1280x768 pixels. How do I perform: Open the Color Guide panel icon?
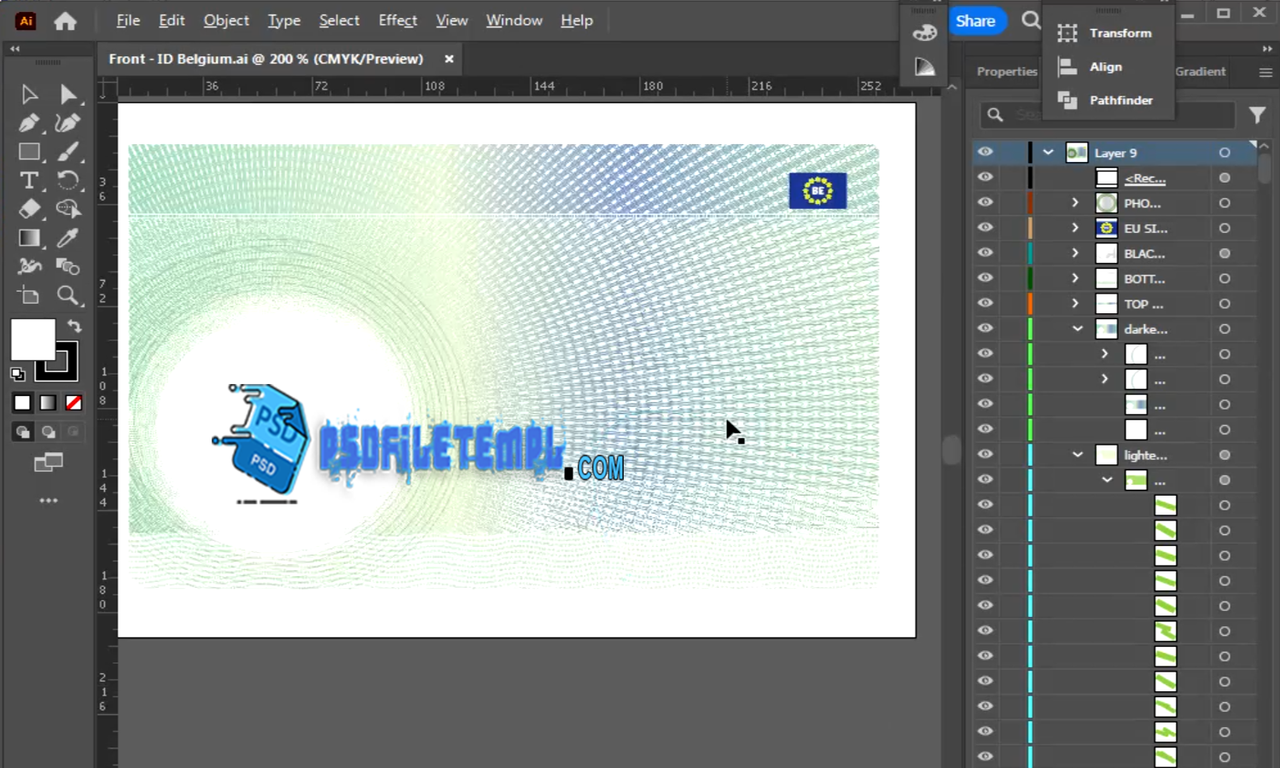pos(925,67)
